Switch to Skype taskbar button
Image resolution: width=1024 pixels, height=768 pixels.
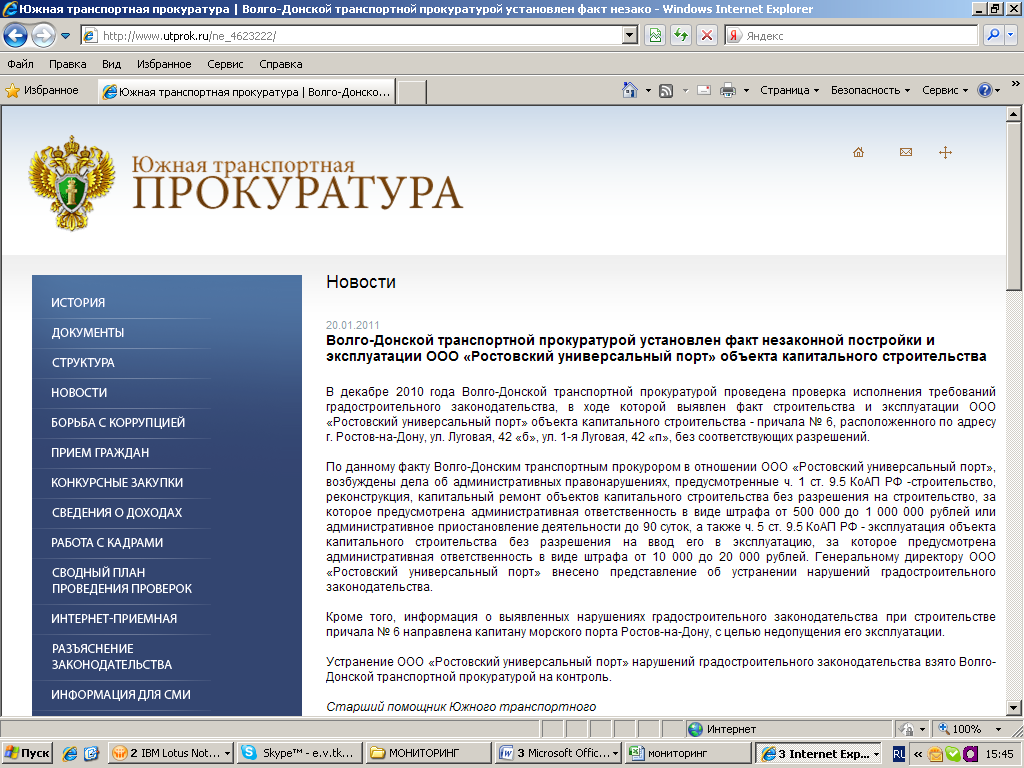point(300,753)
